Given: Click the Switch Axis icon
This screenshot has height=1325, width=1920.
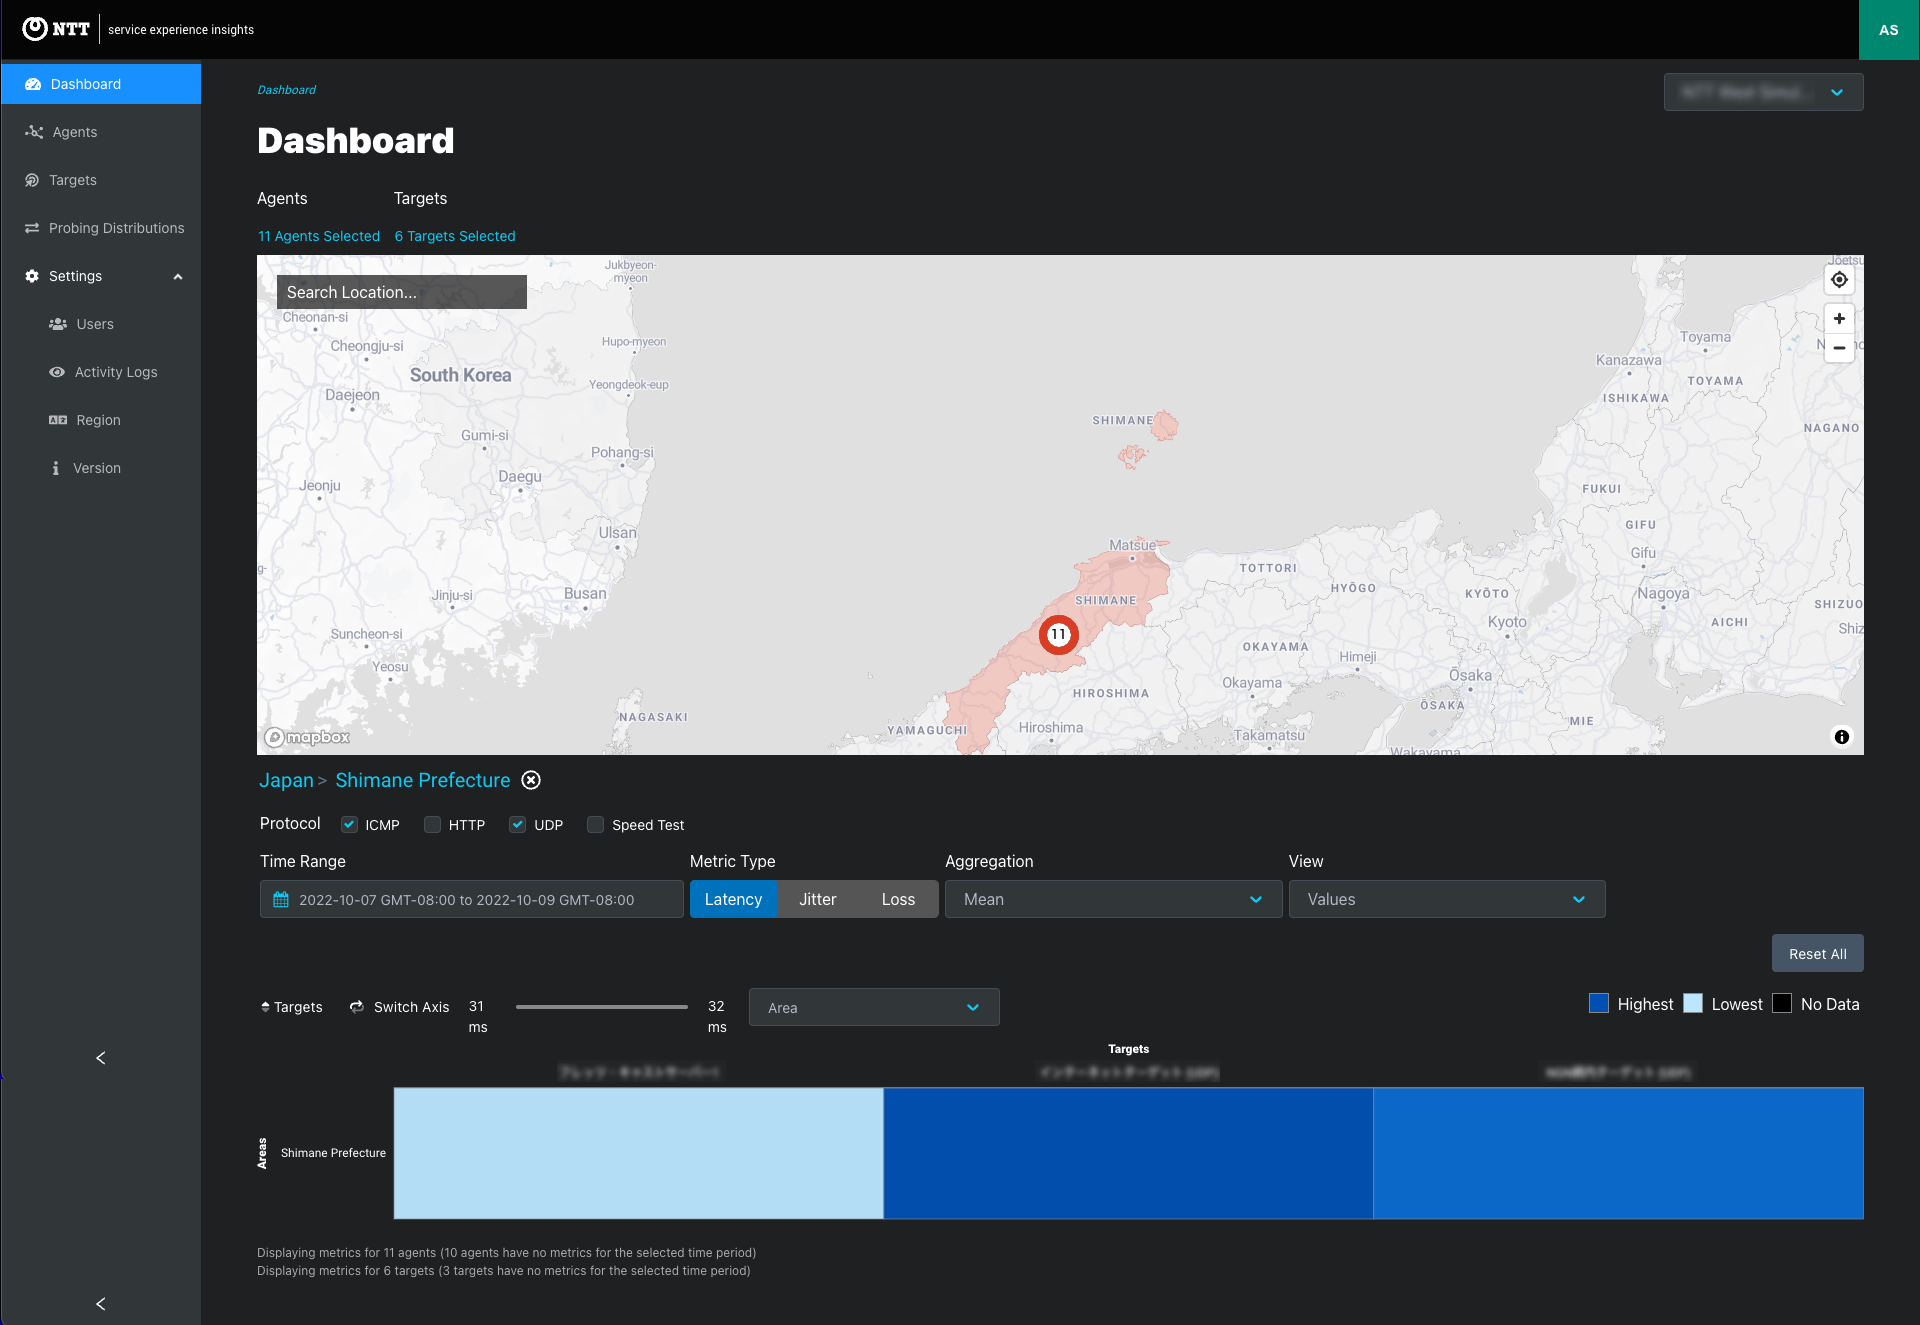Looking at the screenshot, I should point(357,1007).
